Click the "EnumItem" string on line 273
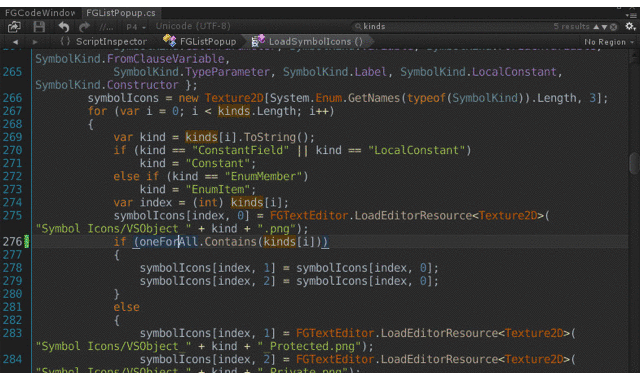 point(221,189)
